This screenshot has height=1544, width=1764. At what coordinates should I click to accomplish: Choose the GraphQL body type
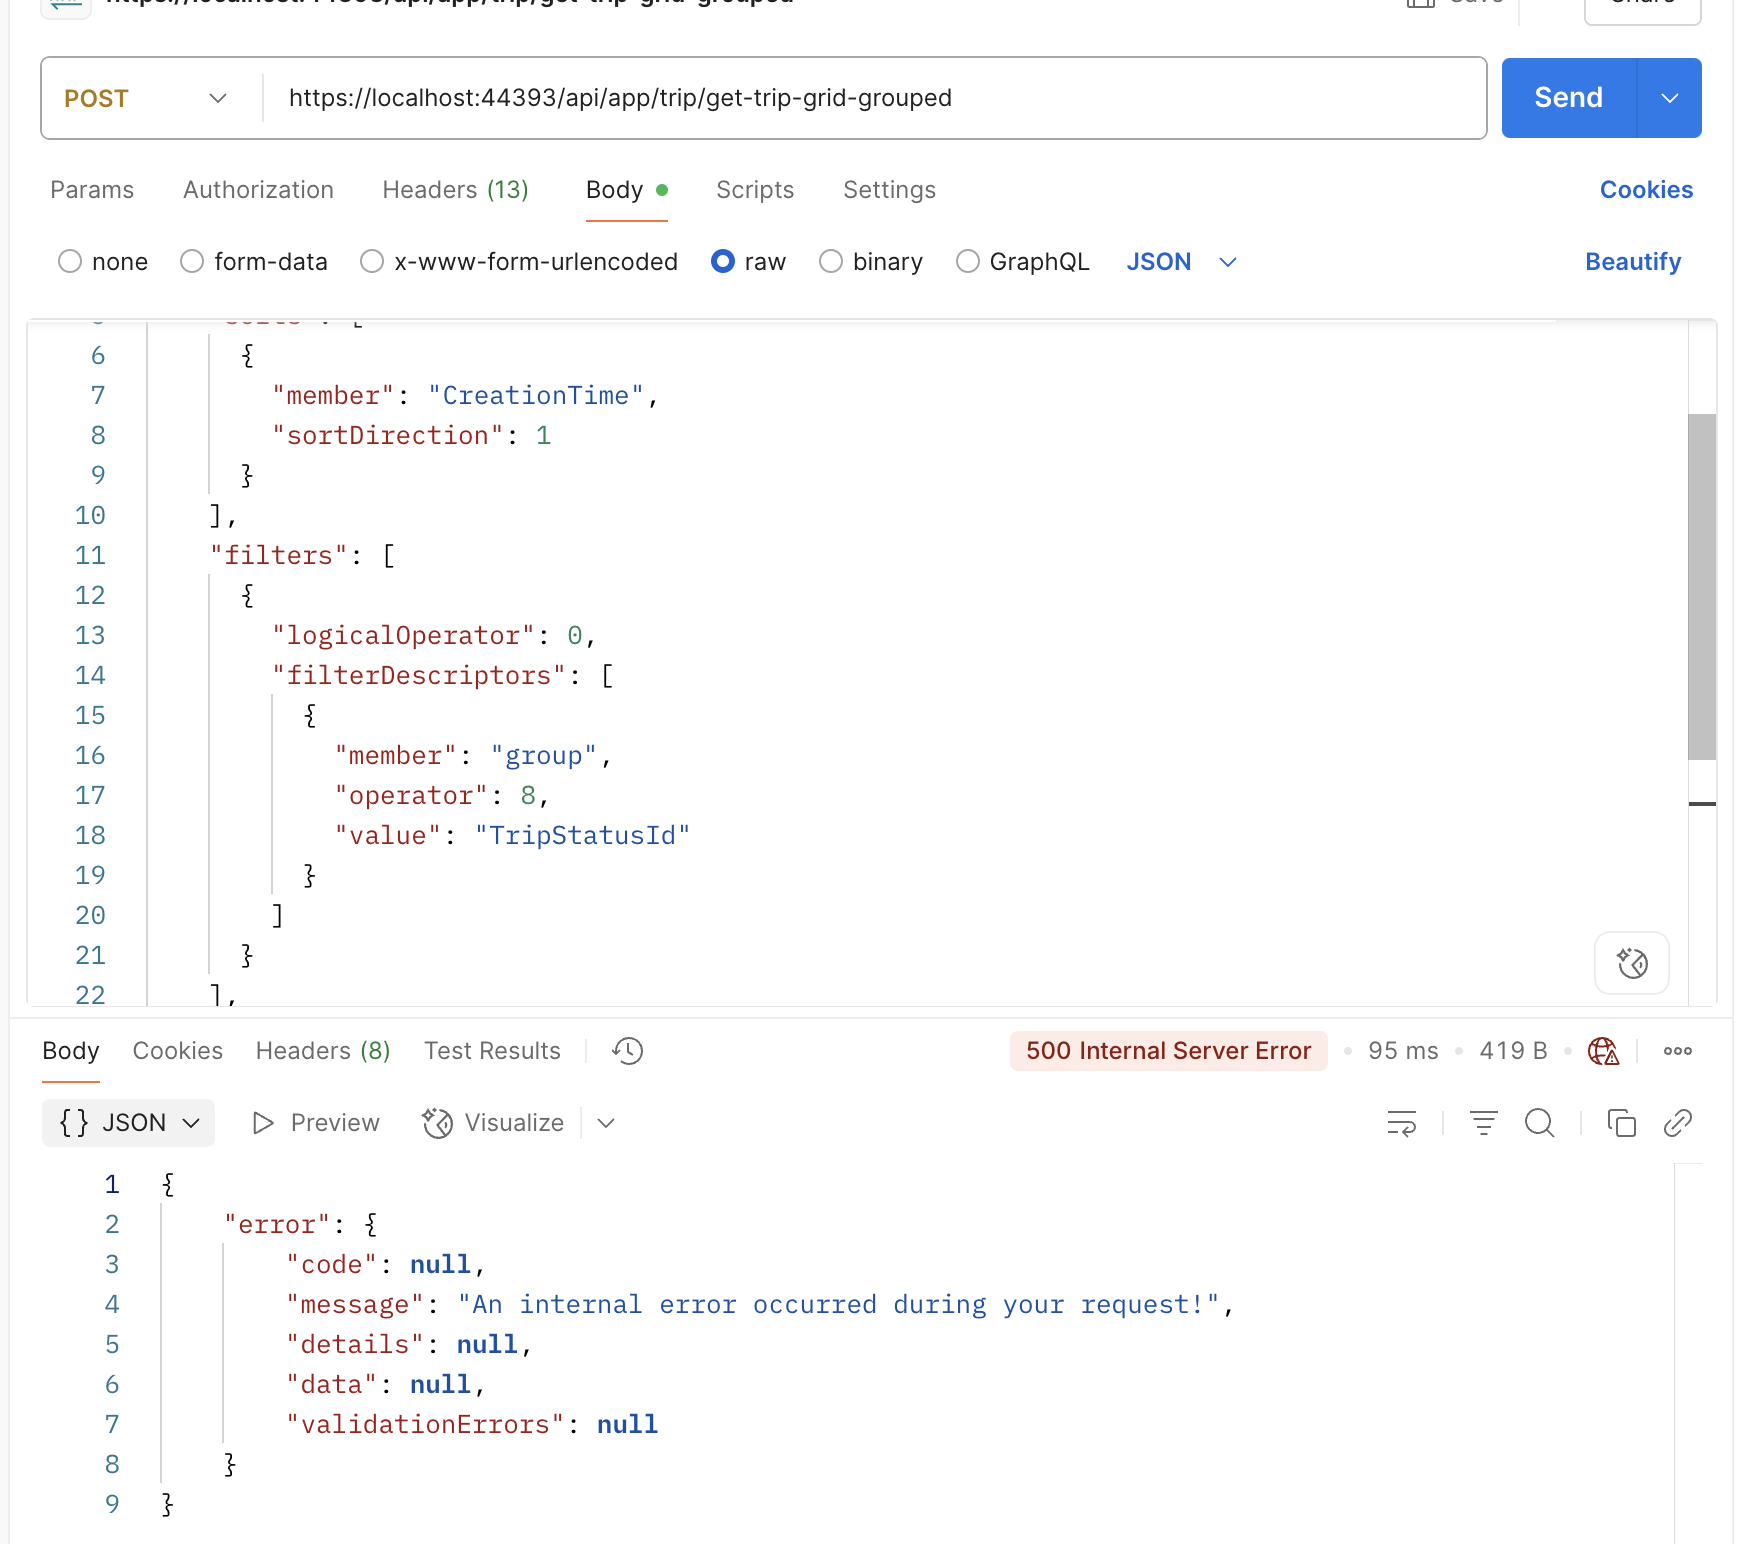(967, 262)
